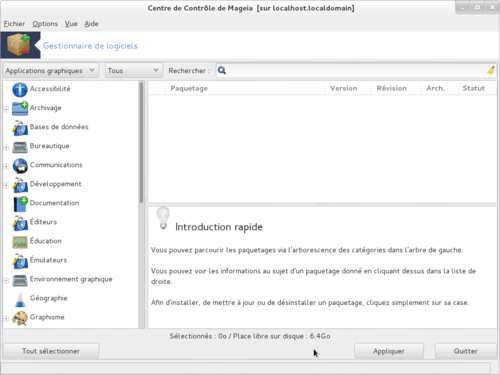This screenshot has width=500, height=375.
Task: Click the Introduction rapide heading
Action: [219, 227]
